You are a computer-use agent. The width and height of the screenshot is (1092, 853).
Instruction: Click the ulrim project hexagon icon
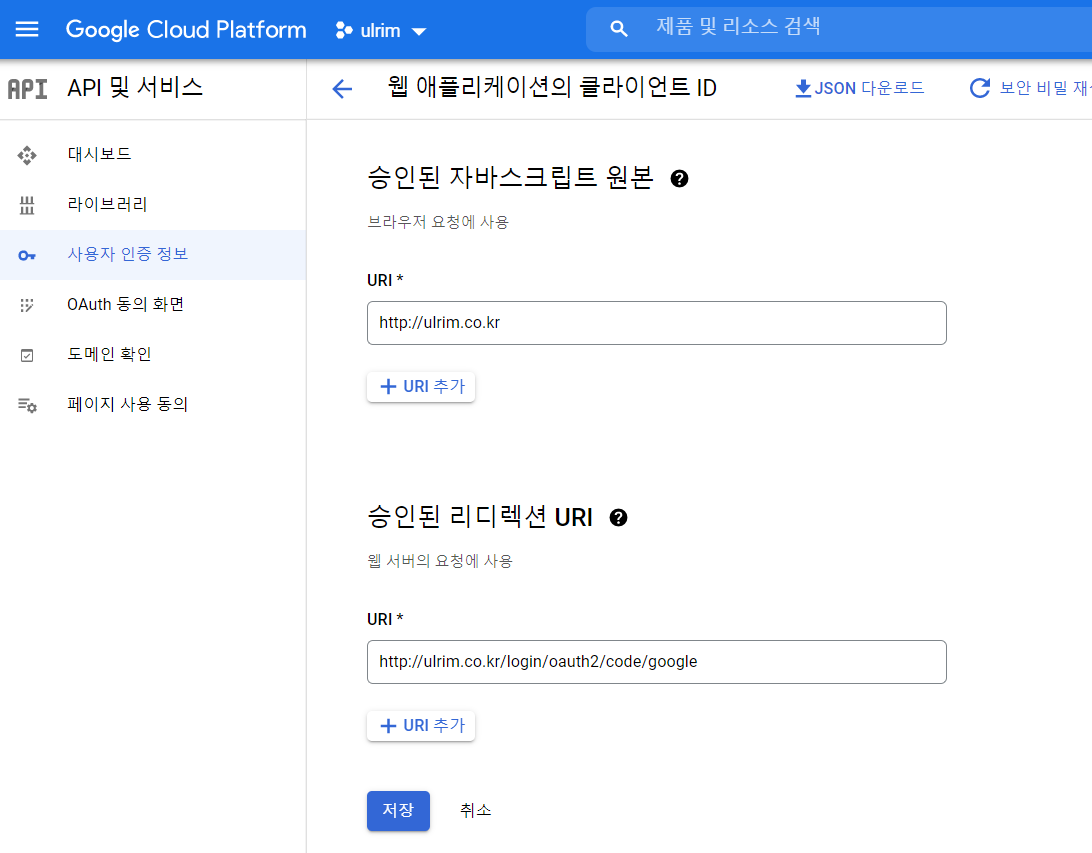pyautogui.click(x=343, y=30)
